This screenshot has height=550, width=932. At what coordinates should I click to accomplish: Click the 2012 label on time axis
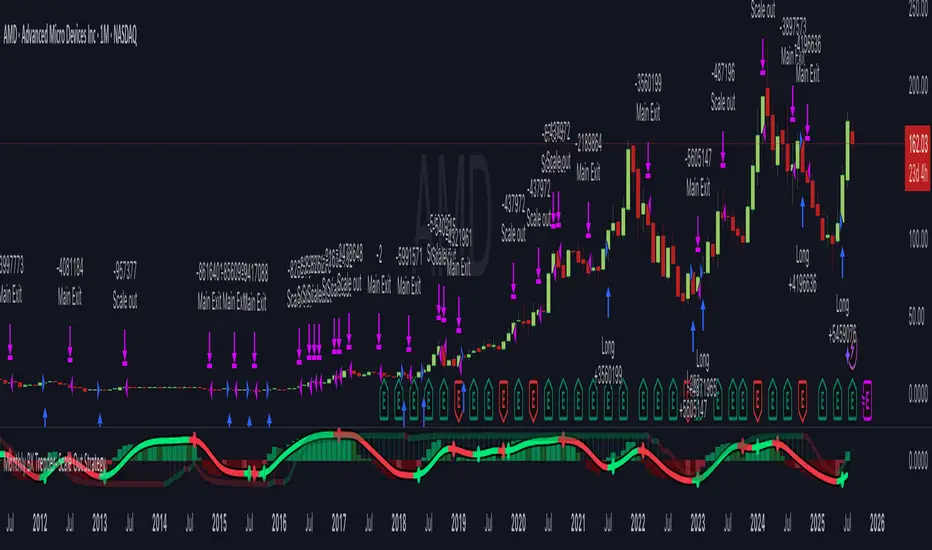40,523
